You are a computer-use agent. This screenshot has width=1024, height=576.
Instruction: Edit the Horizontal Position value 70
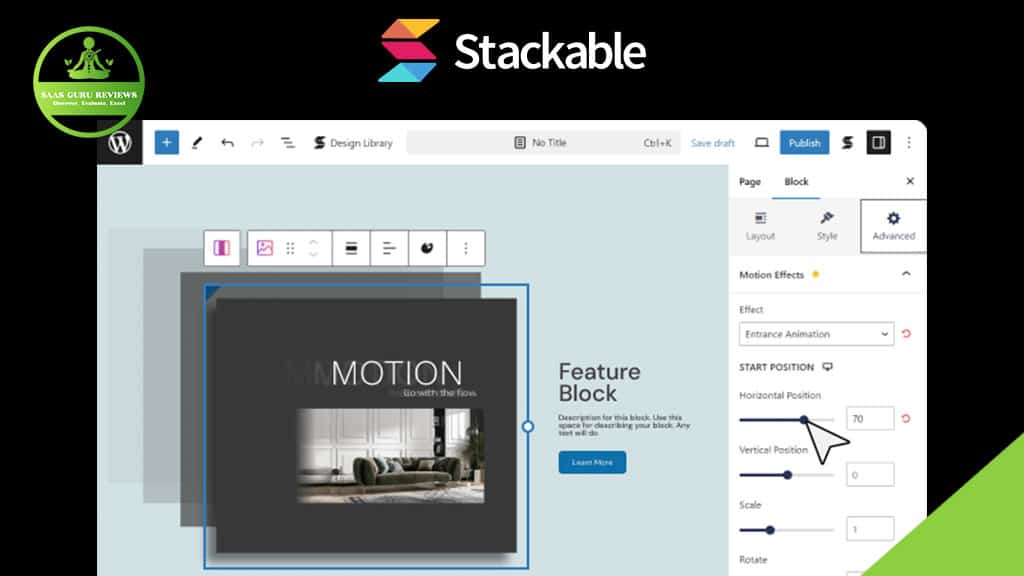click(870, 419)
